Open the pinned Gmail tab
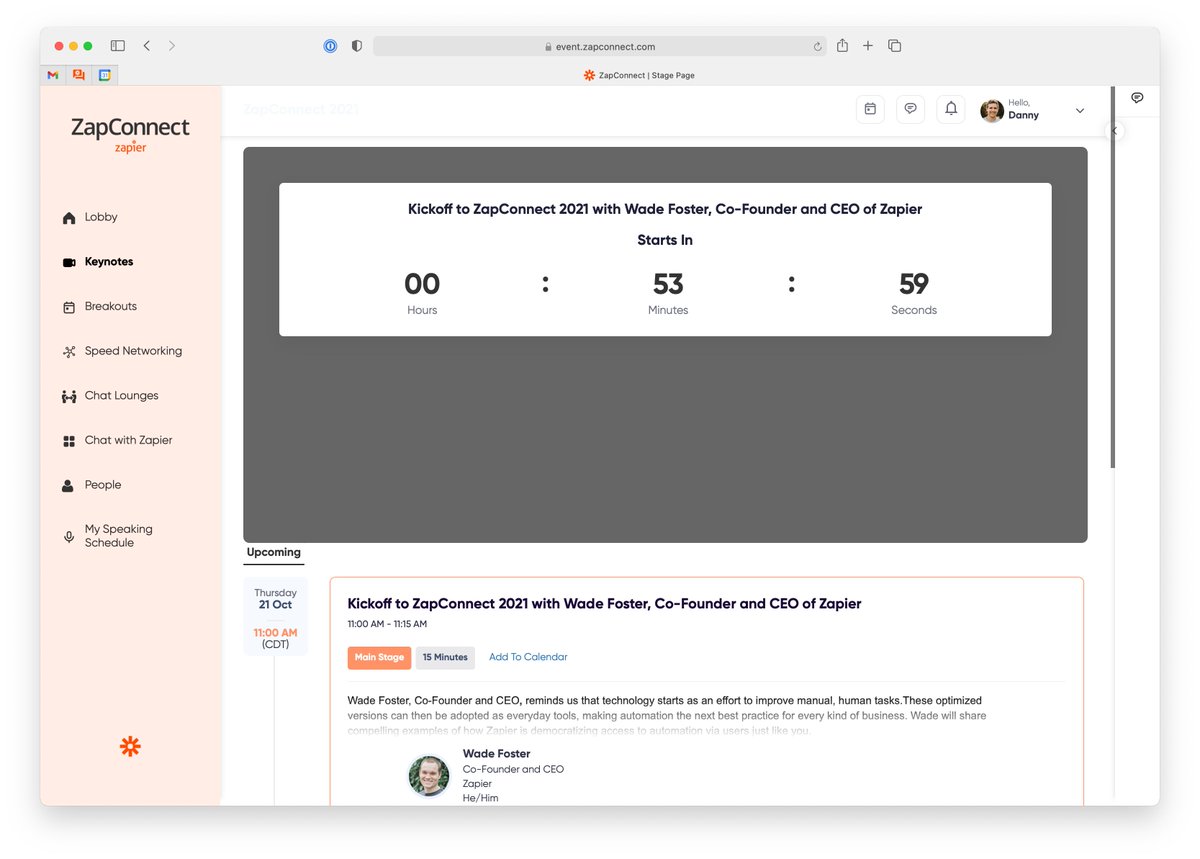Viewport: 1200px width, 859px height. click(53, 75)
